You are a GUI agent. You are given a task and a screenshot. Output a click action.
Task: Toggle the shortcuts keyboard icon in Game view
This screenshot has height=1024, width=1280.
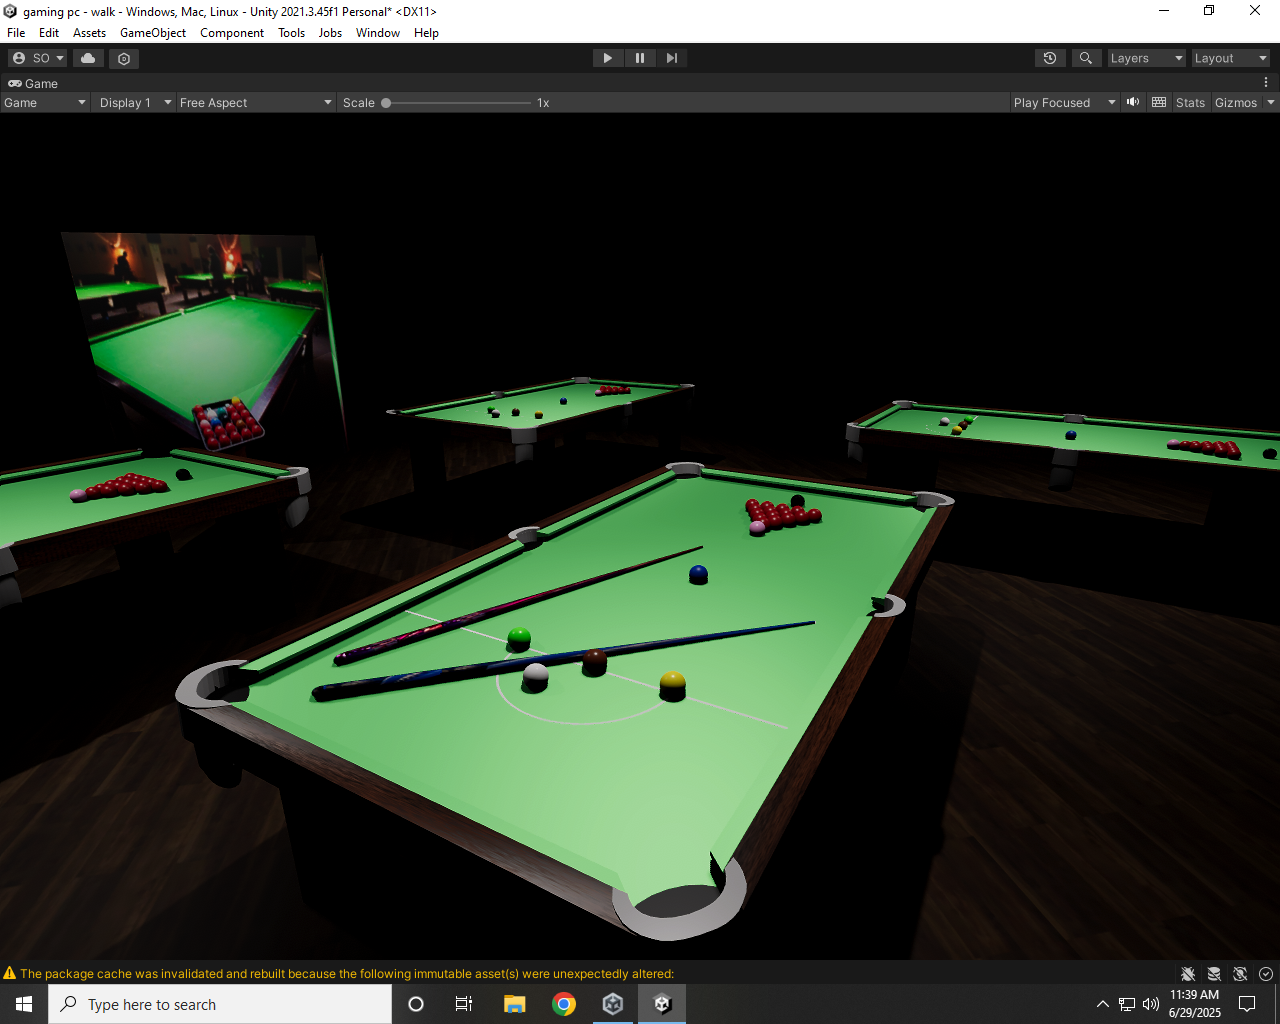click(1159, 102)
